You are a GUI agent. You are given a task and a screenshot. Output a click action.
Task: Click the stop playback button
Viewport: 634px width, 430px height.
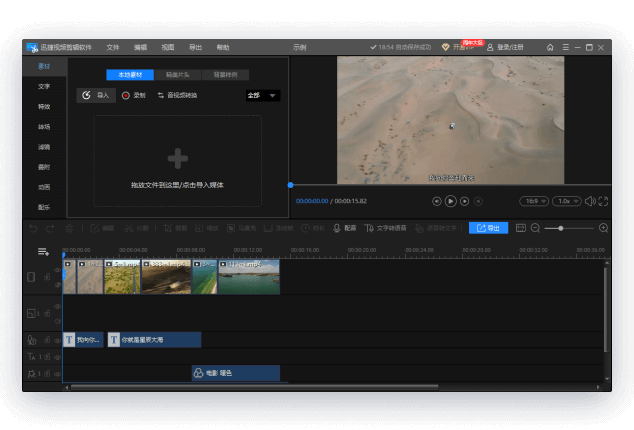click(x=478, y=201)
